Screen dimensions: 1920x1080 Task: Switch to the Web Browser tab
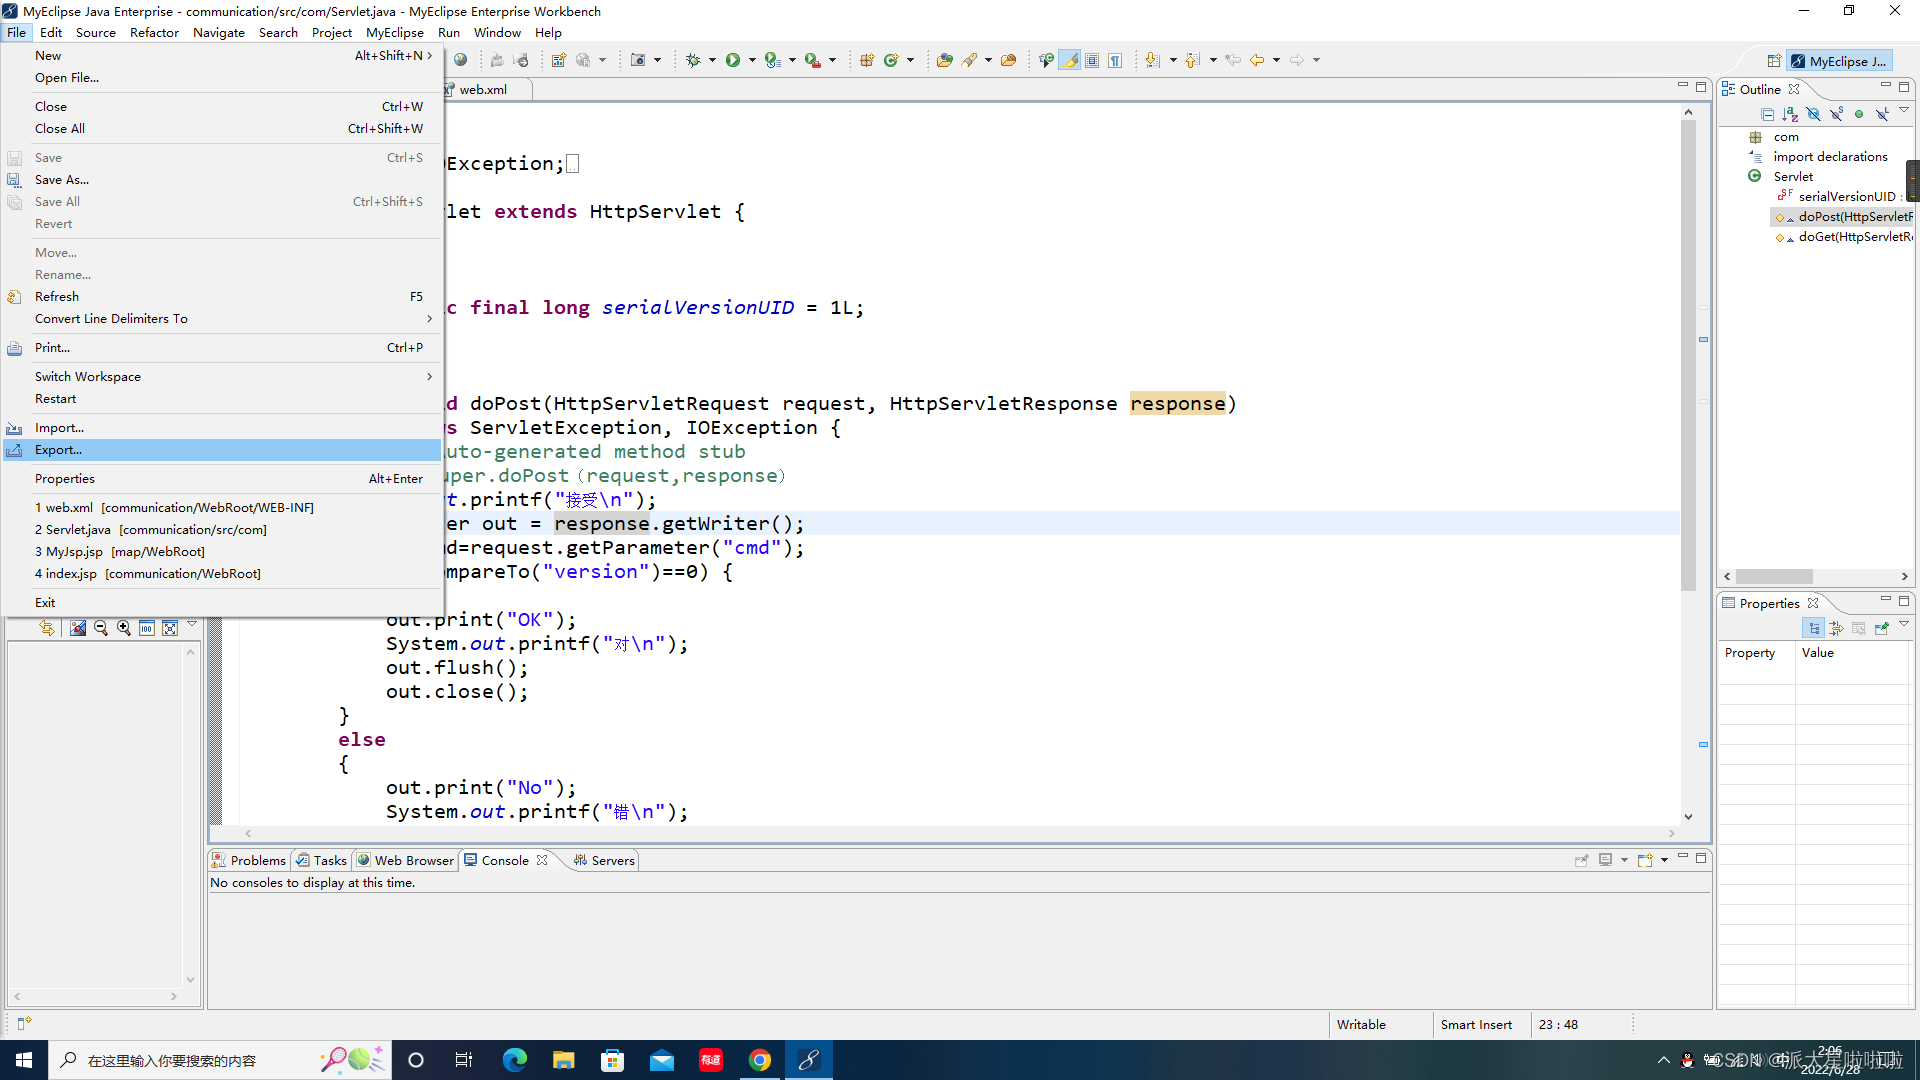(406, 861)
